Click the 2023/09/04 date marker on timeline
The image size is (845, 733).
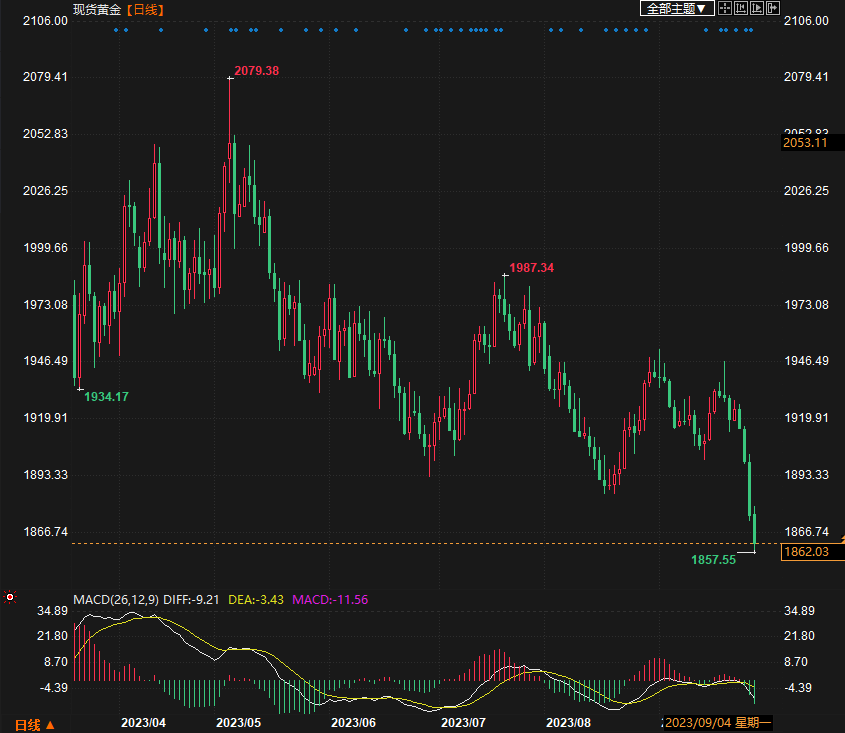[699, 723]
